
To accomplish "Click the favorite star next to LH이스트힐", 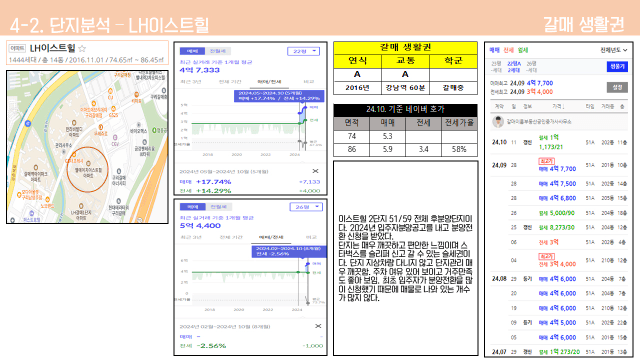I will tap(82, 49).
